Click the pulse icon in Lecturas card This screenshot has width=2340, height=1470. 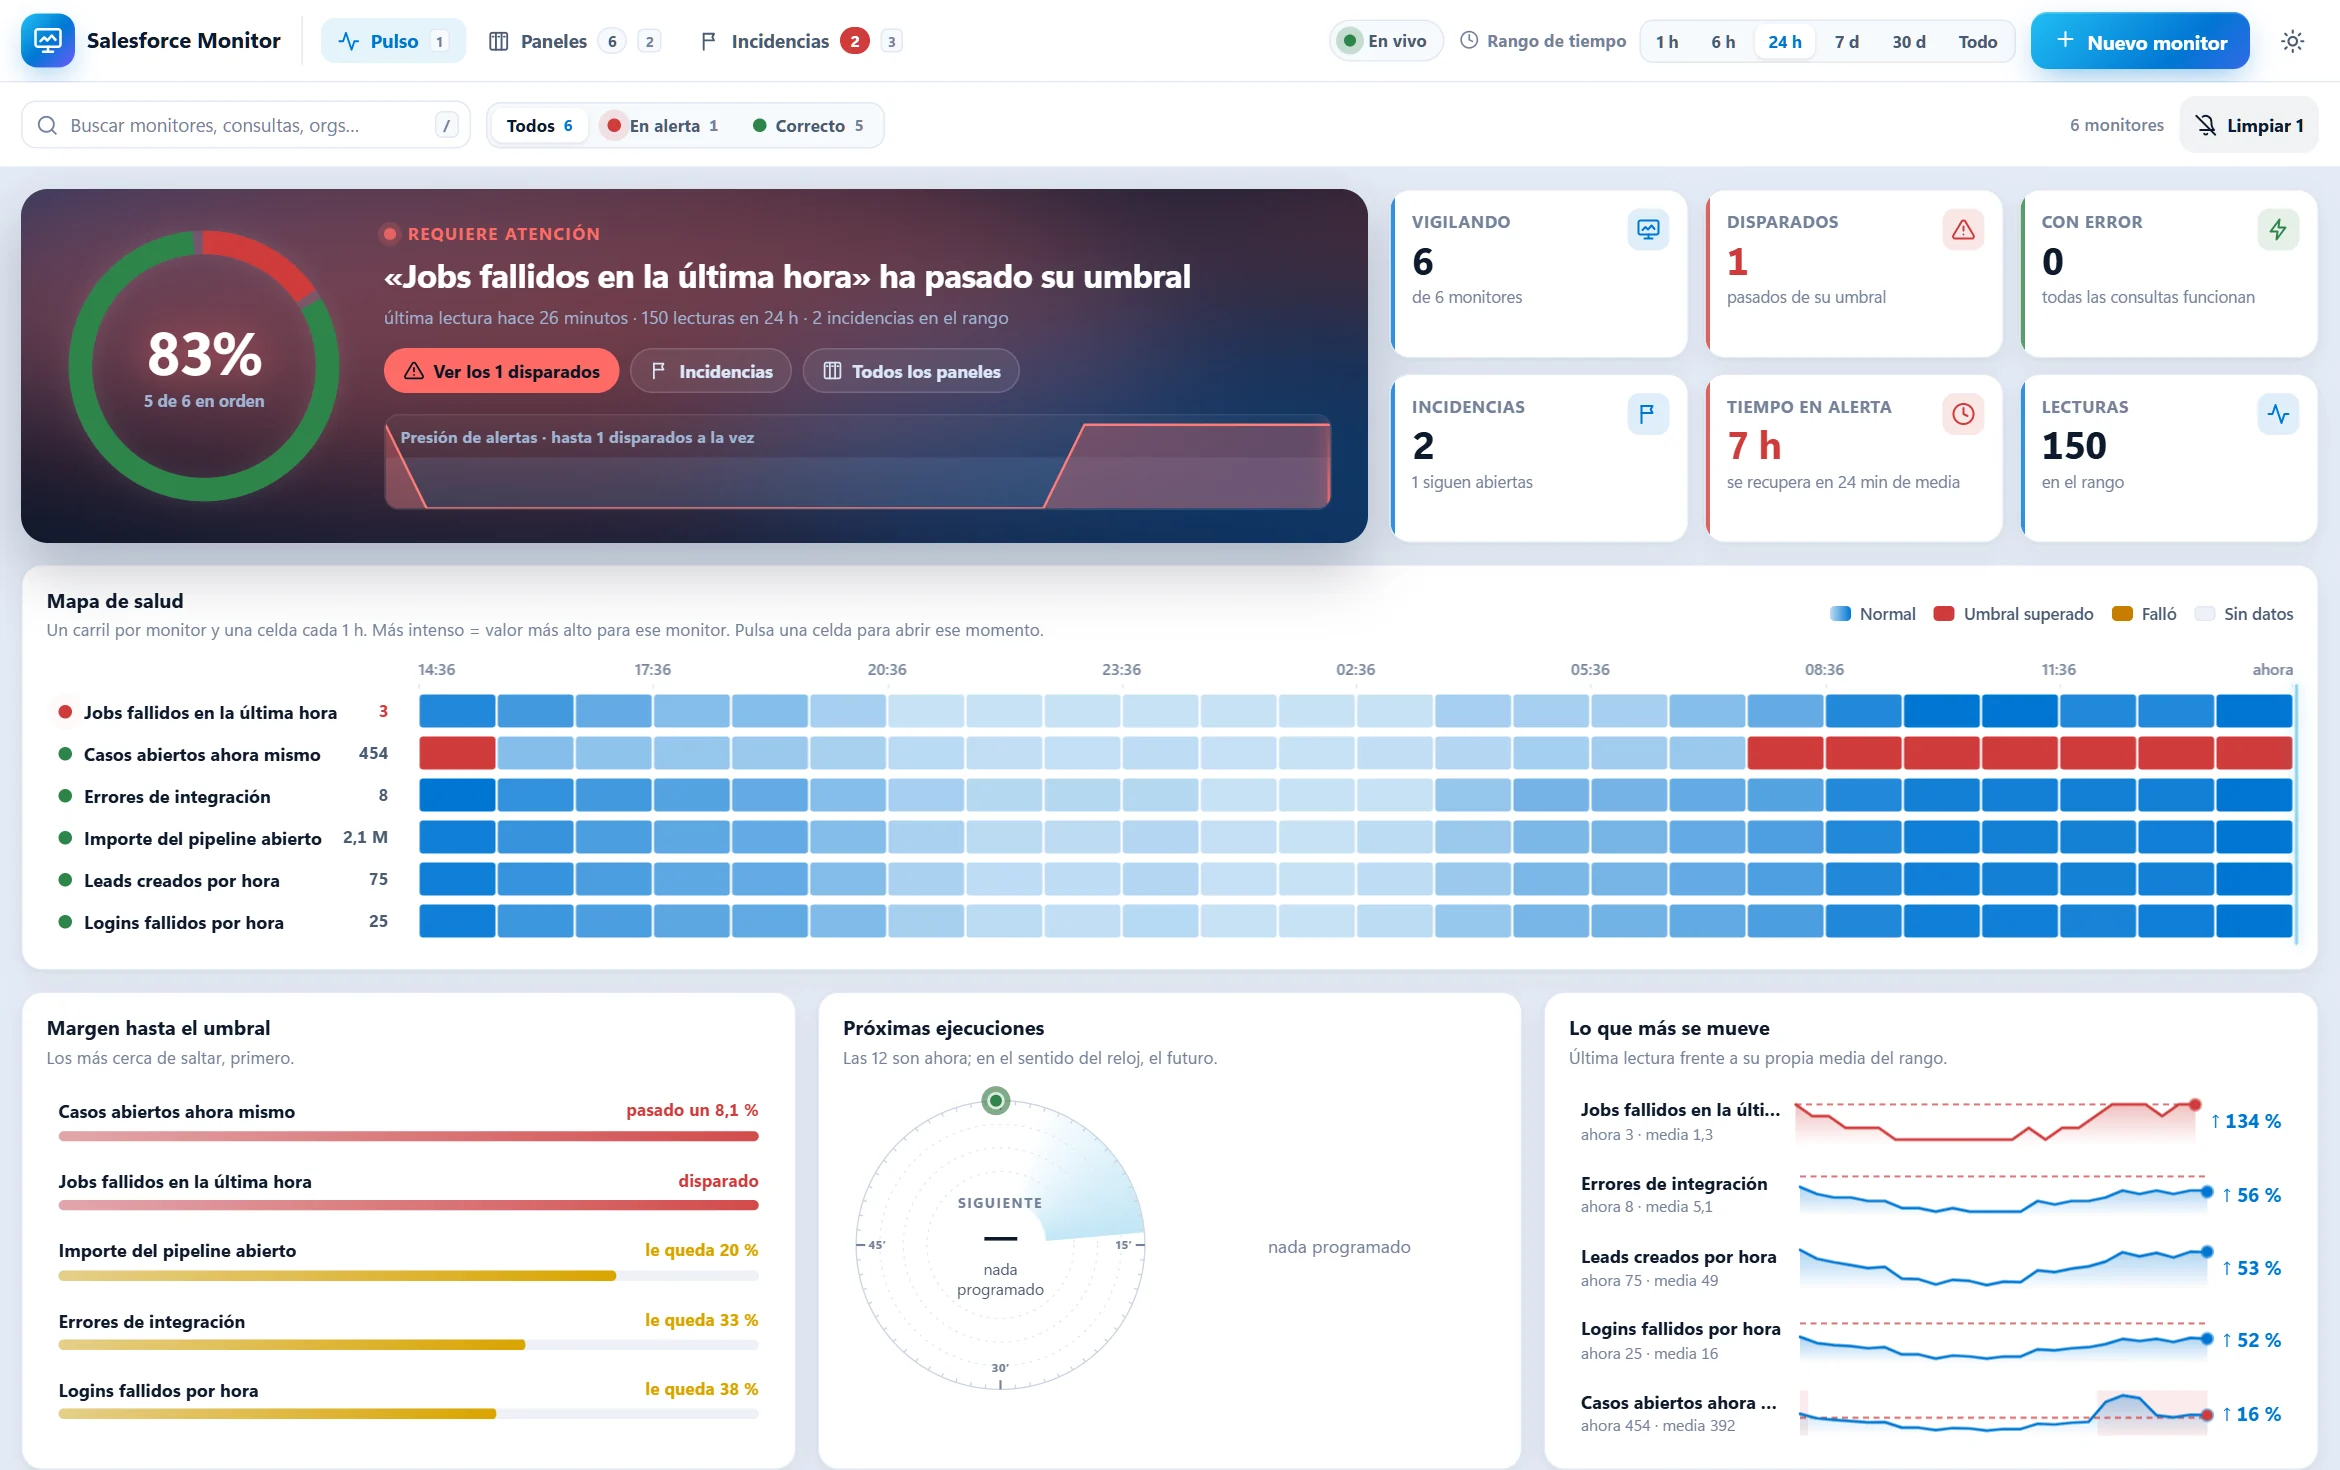pos(2278,414)
